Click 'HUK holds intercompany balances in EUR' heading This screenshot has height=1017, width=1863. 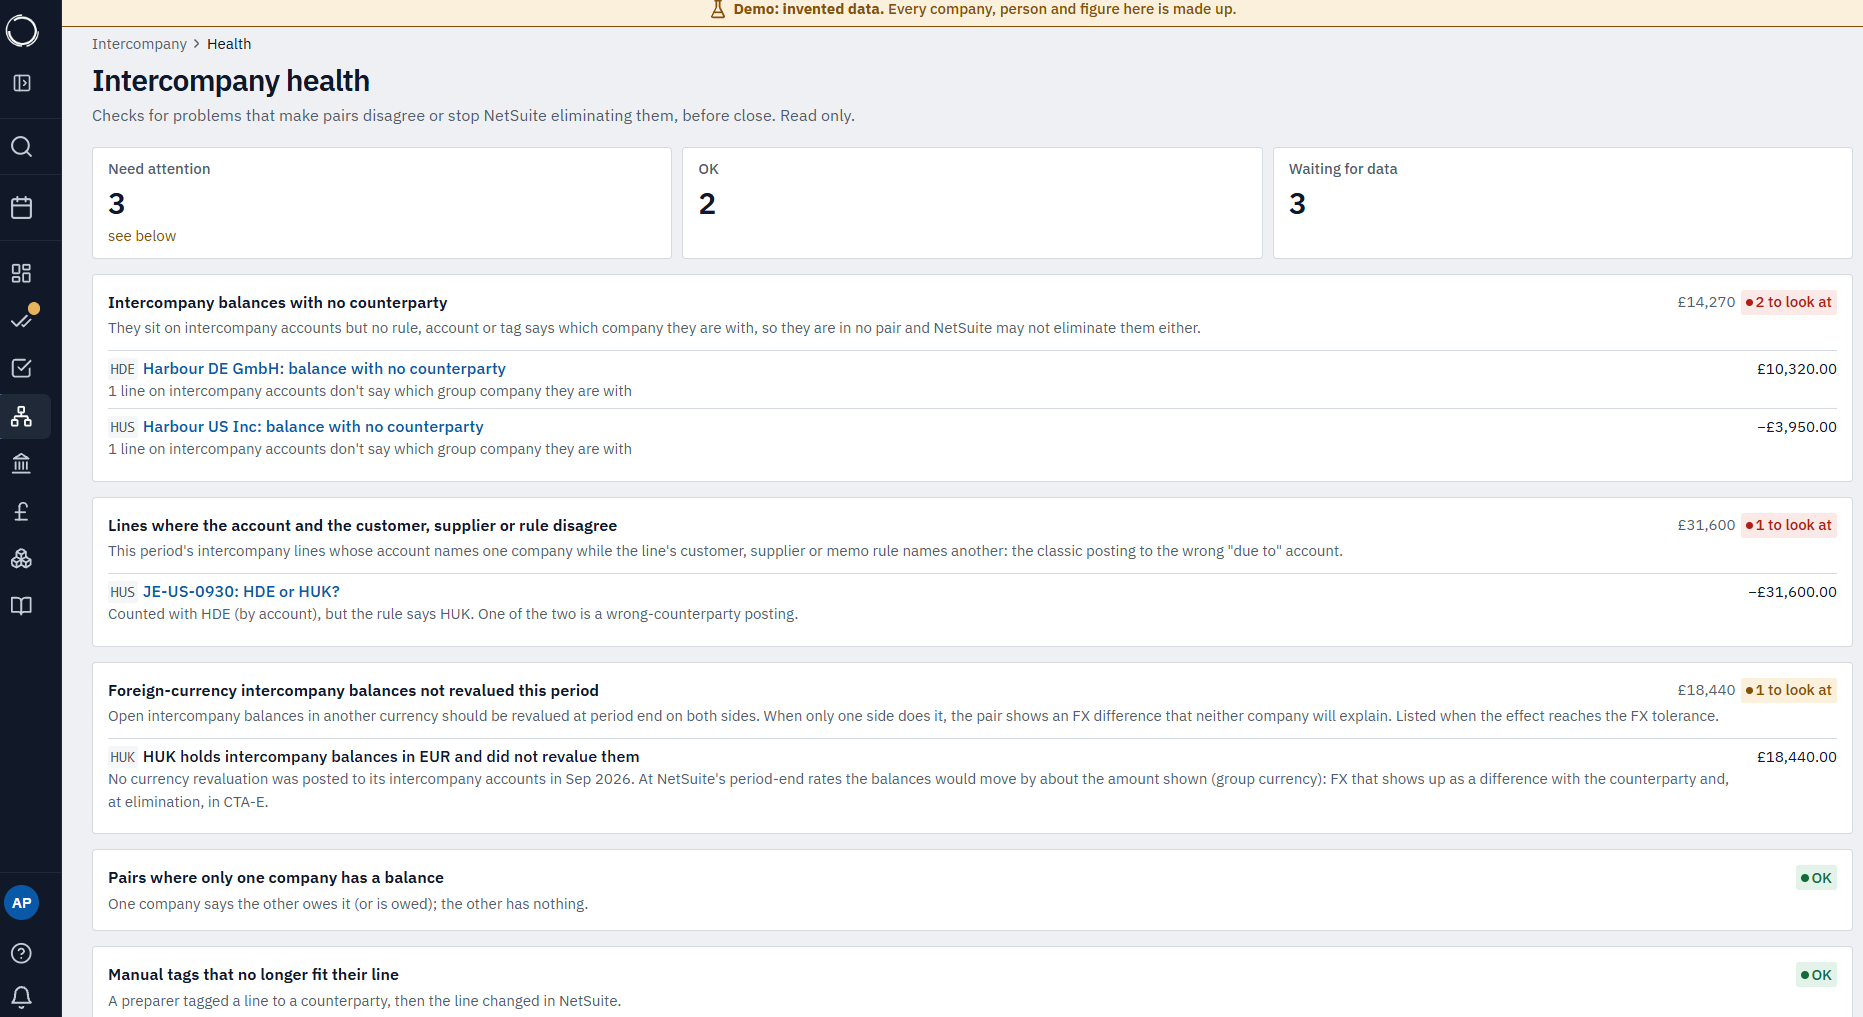391,757
